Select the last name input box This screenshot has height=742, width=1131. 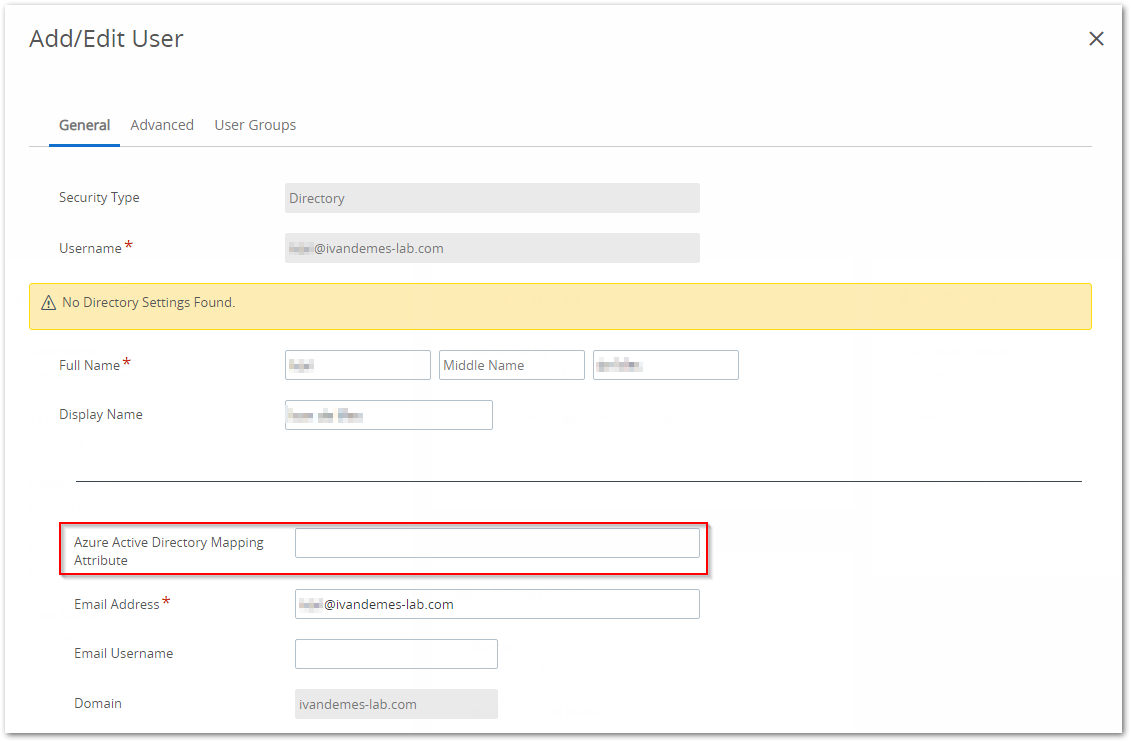pyautogui.click(x=665, y=365)
